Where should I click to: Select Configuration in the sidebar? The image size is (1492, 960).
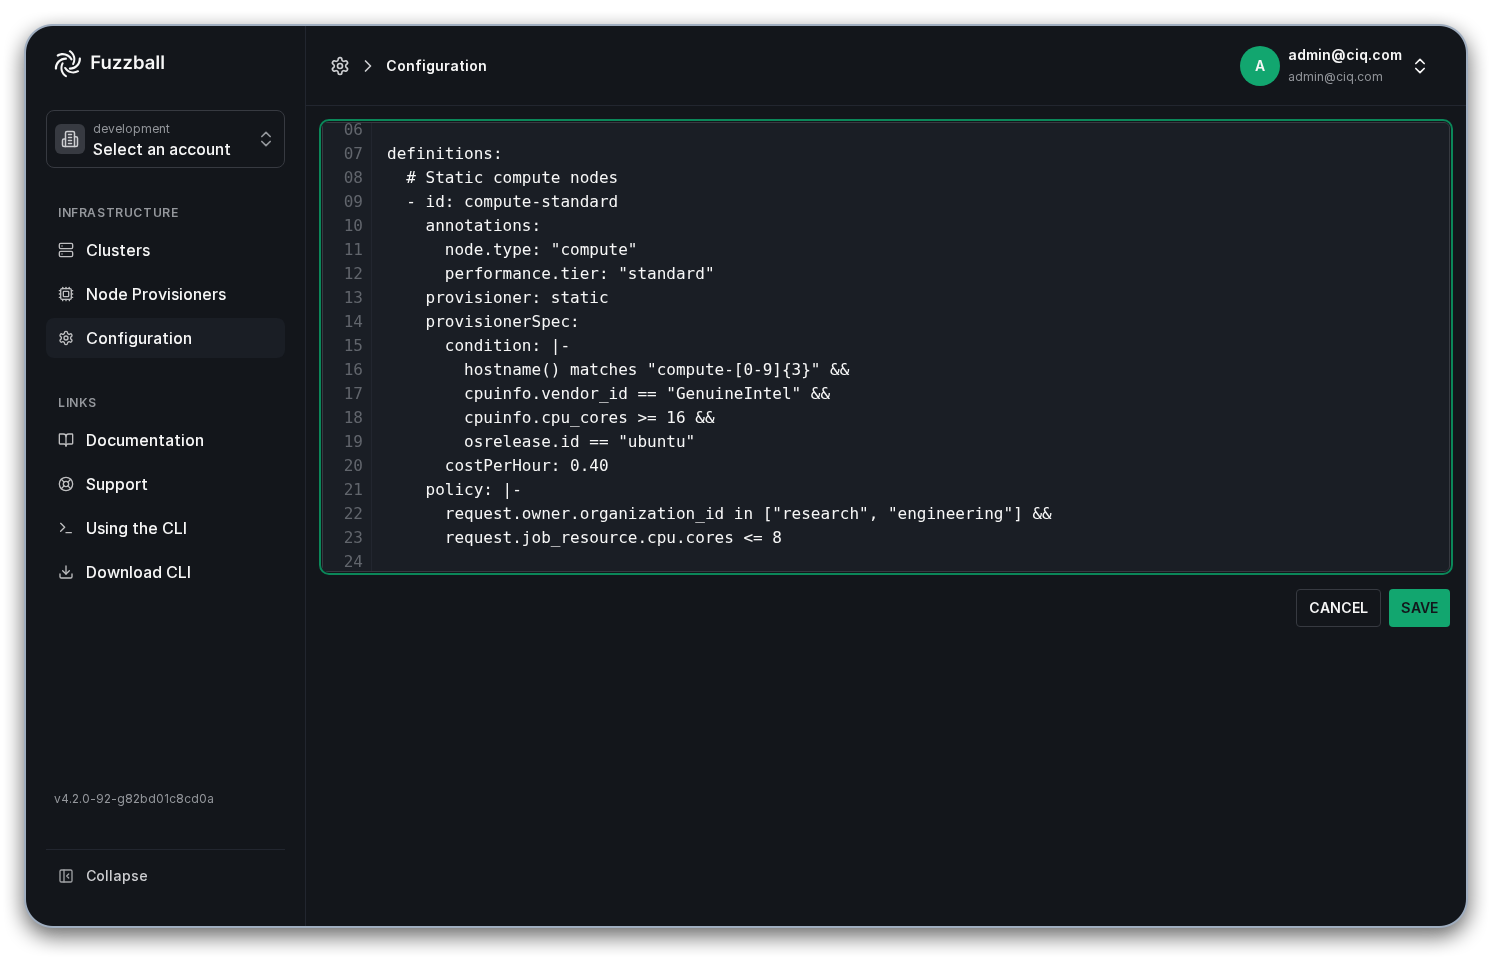click(x=165, y=338)
